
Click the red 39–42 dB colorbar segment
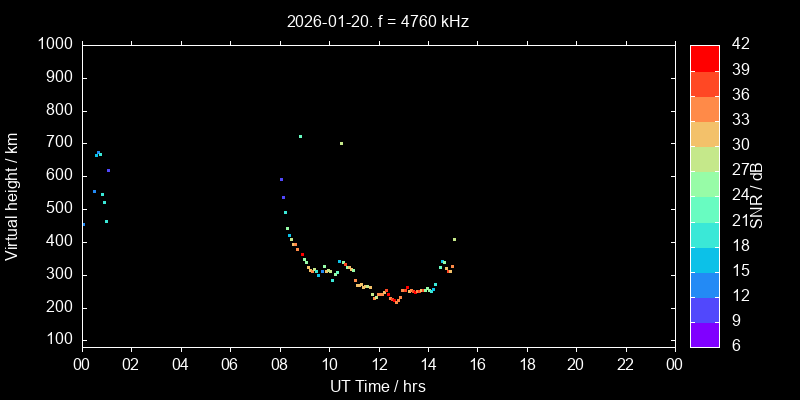coord(704,58)
